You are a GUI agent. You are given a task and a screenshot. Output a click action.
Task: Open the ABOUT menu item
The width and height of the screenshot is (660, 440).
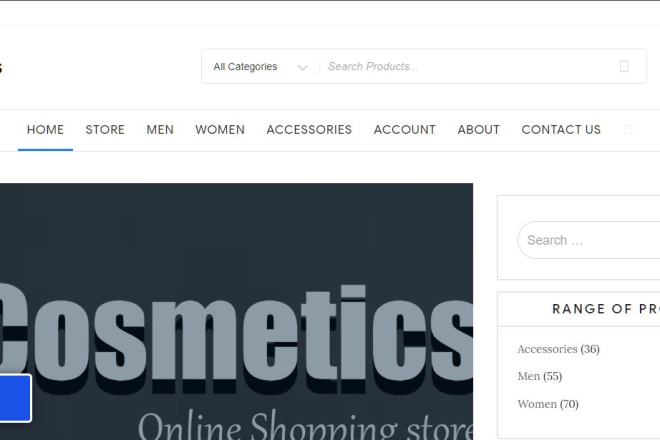point(479,130)
